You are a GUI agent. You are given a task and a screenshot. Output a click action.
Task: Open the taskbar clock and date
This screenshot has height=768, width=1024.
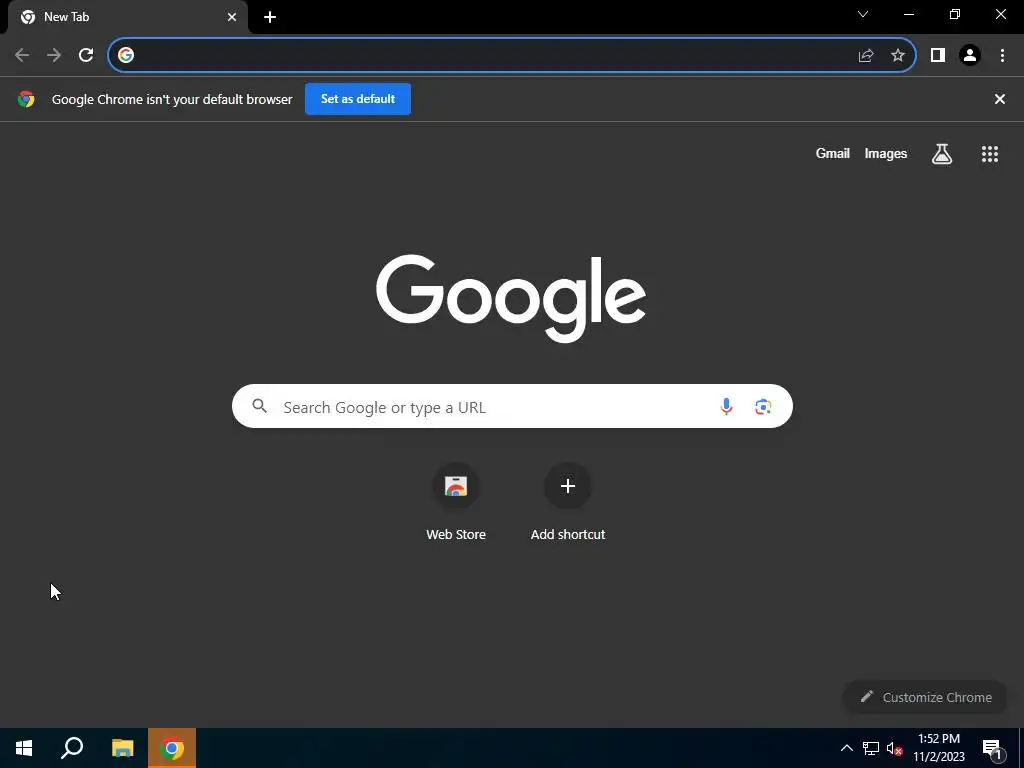coord(938,748)
